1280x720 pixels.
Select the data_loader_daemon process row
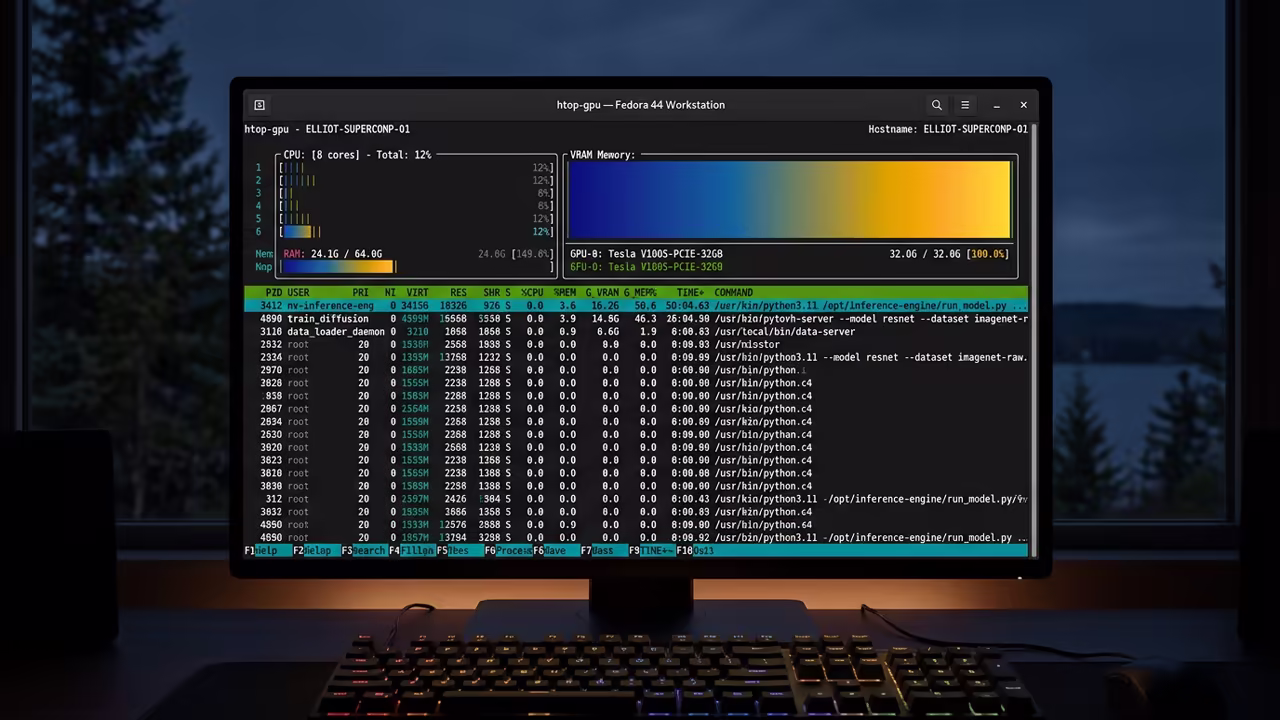point(636,332)
